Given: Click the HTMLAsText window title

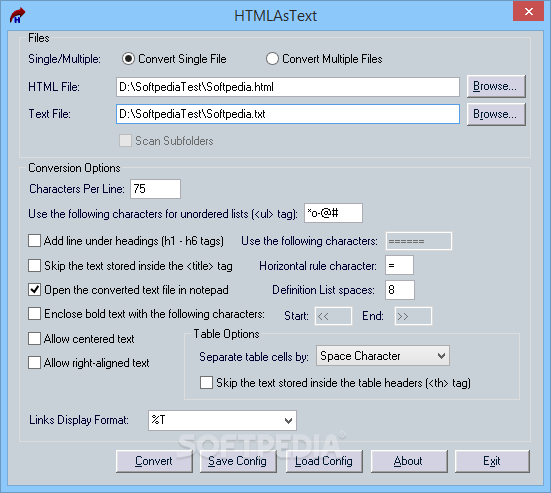Looking at the screenshot, I should point(276,16).
